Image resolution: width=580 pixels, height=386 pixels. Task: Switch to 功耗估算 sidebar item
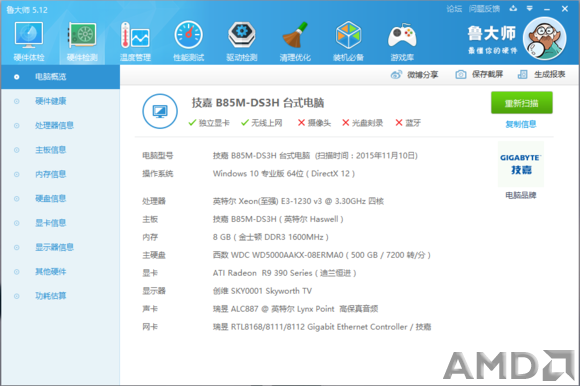(x=51, y=296)
